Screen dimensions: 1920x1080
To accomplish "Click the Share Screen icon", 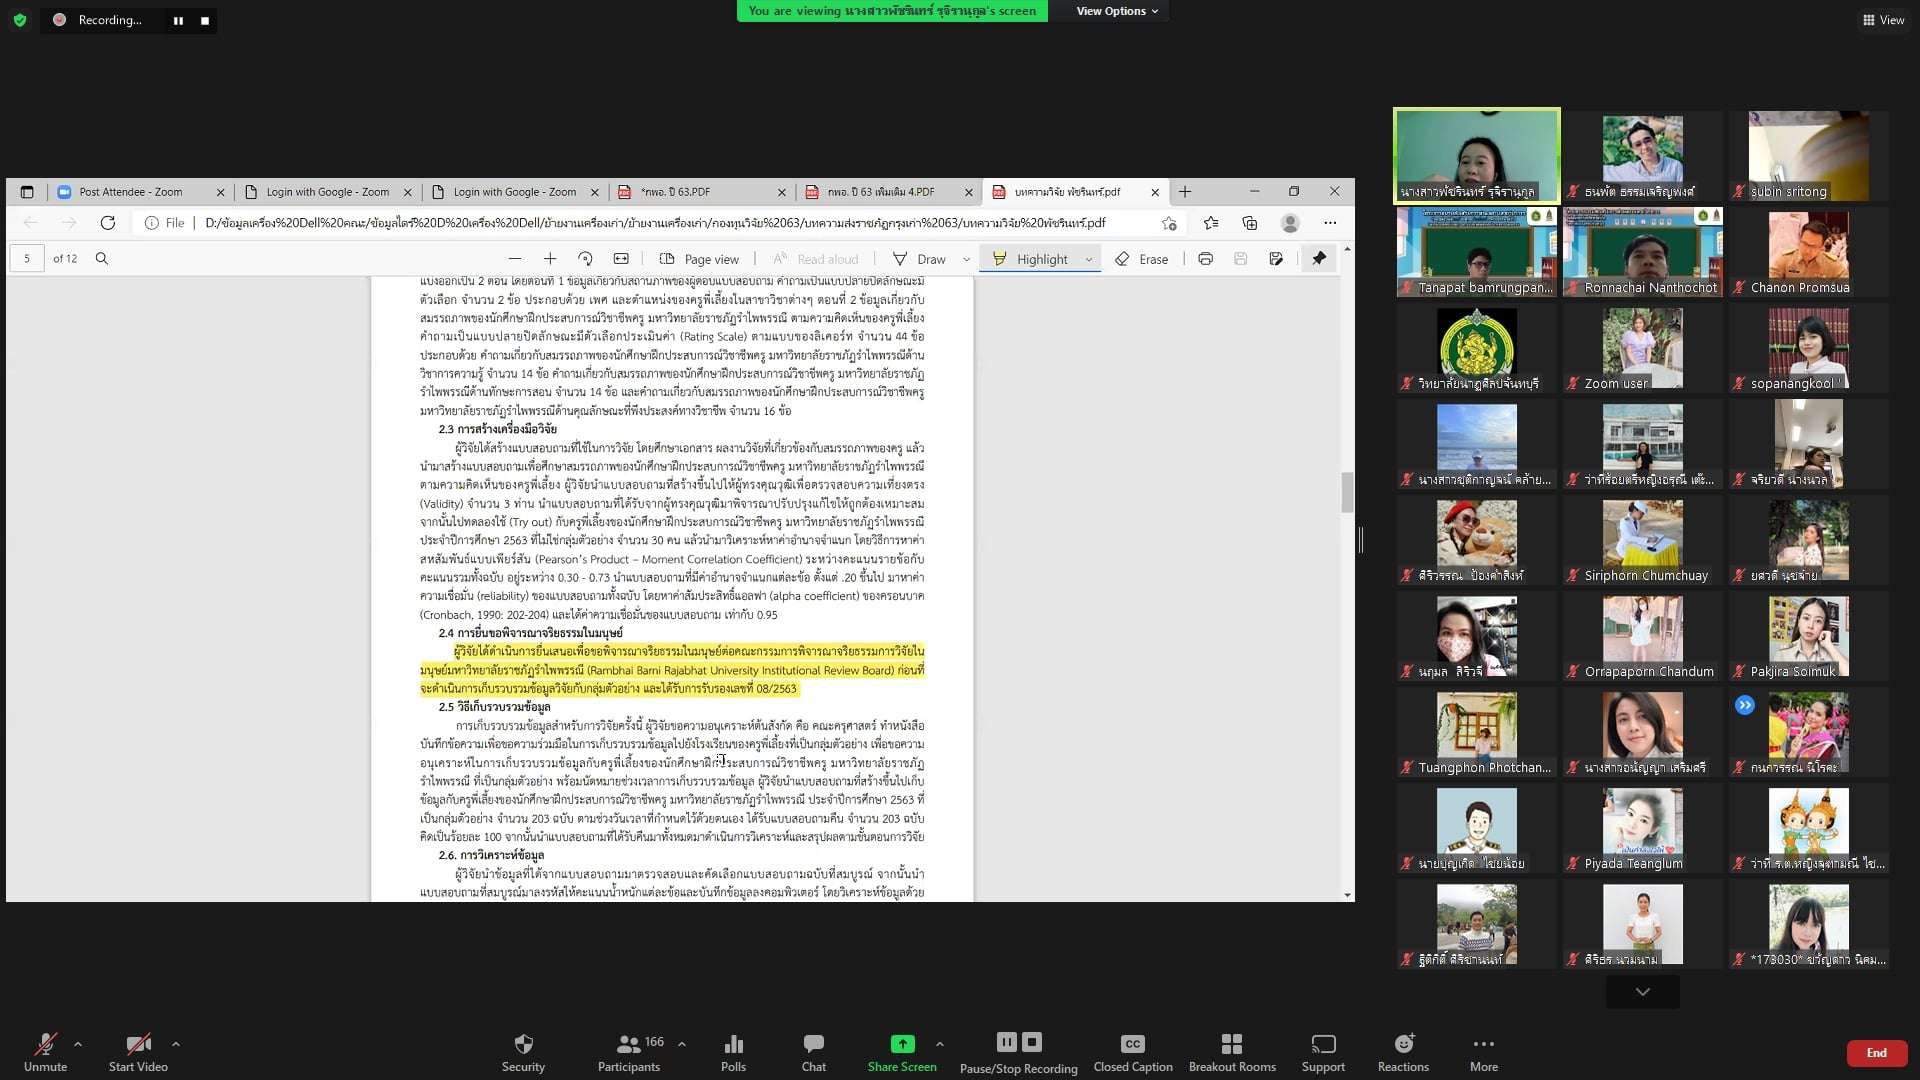I will click(x=902, y=1044).
